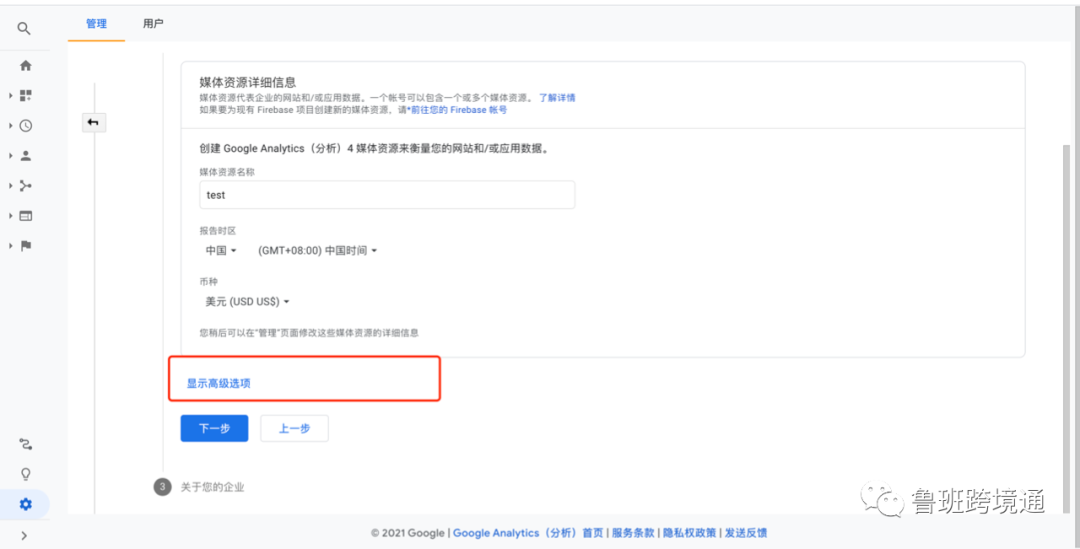Image resolution: width=1080 pixels, height=549 pixels.
Task: Open Google Analytics（分析）首页 footer link
Action: pos(528,532)
